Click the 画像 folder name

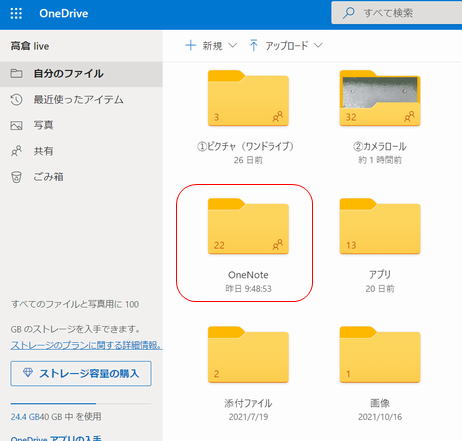click(380, 403)
